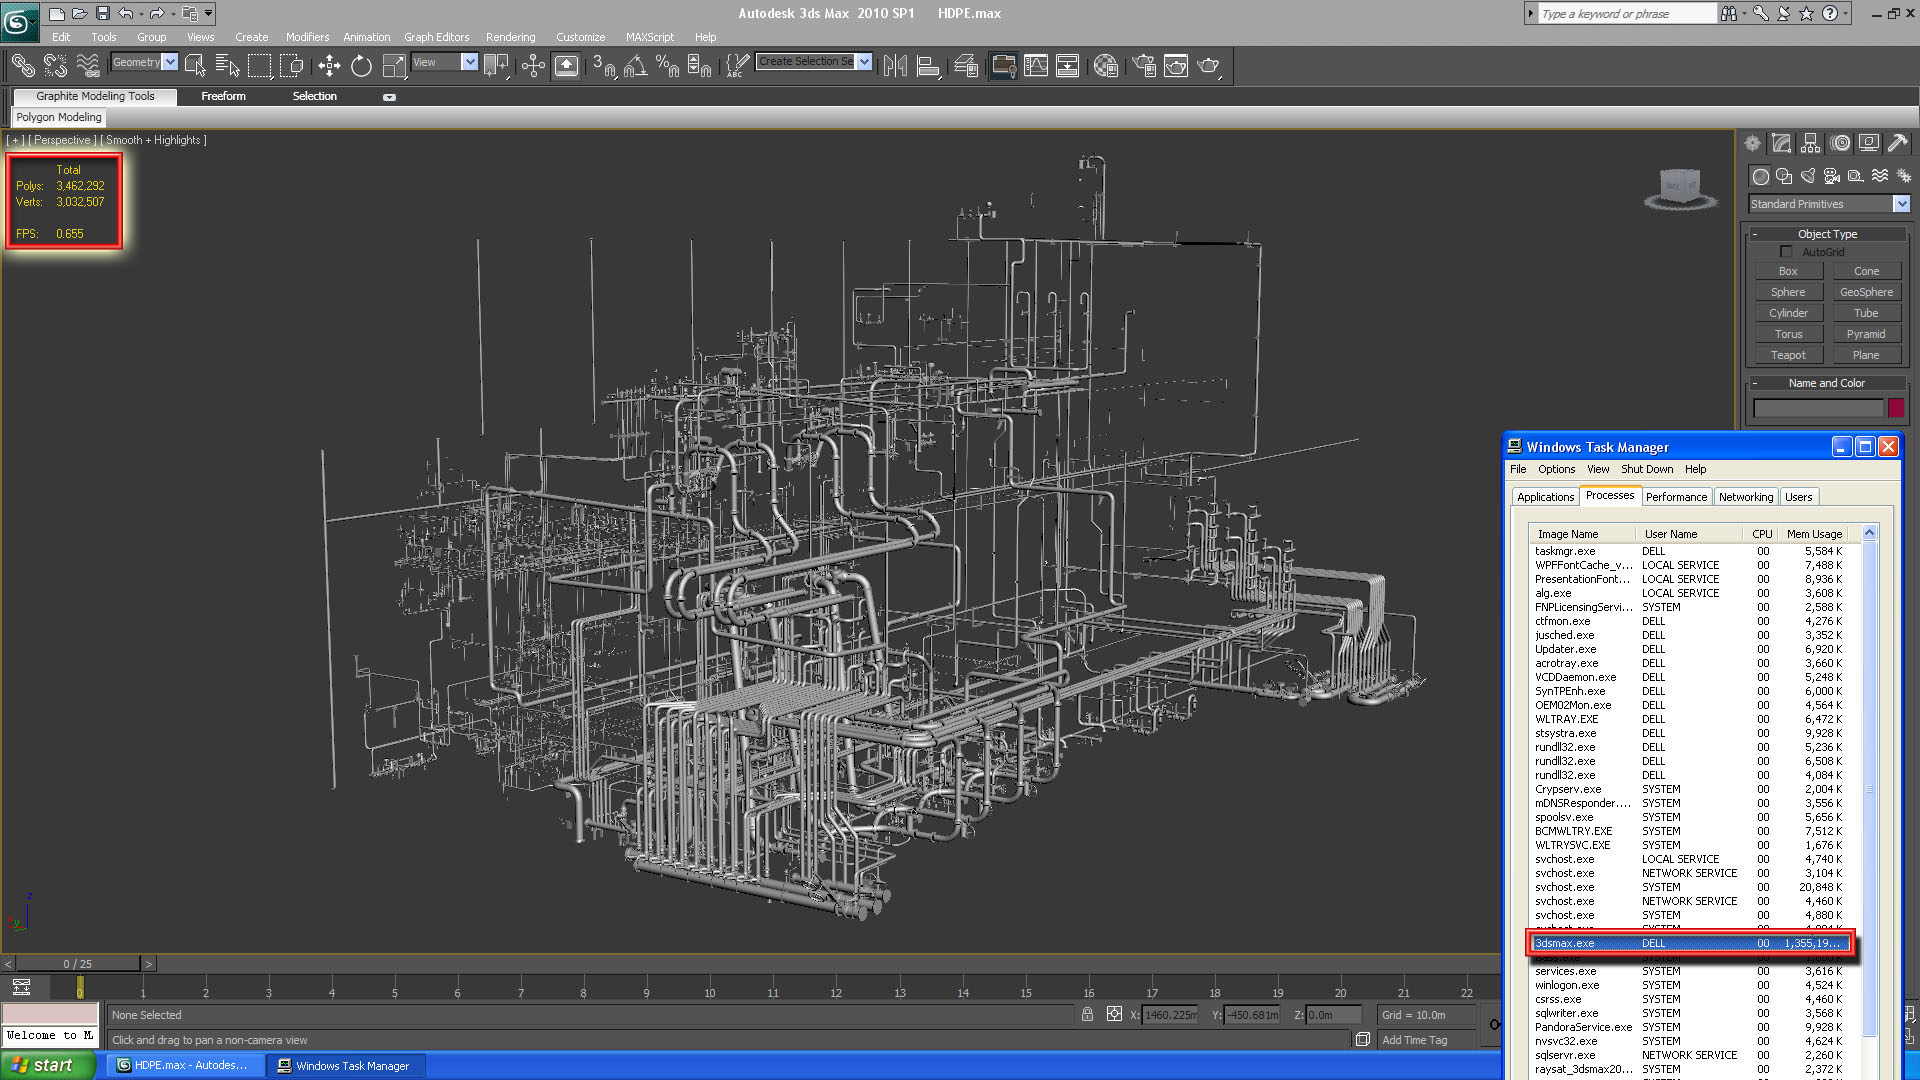Create a Teapot primitive
The image size is (1920, 1080).
1788,355
